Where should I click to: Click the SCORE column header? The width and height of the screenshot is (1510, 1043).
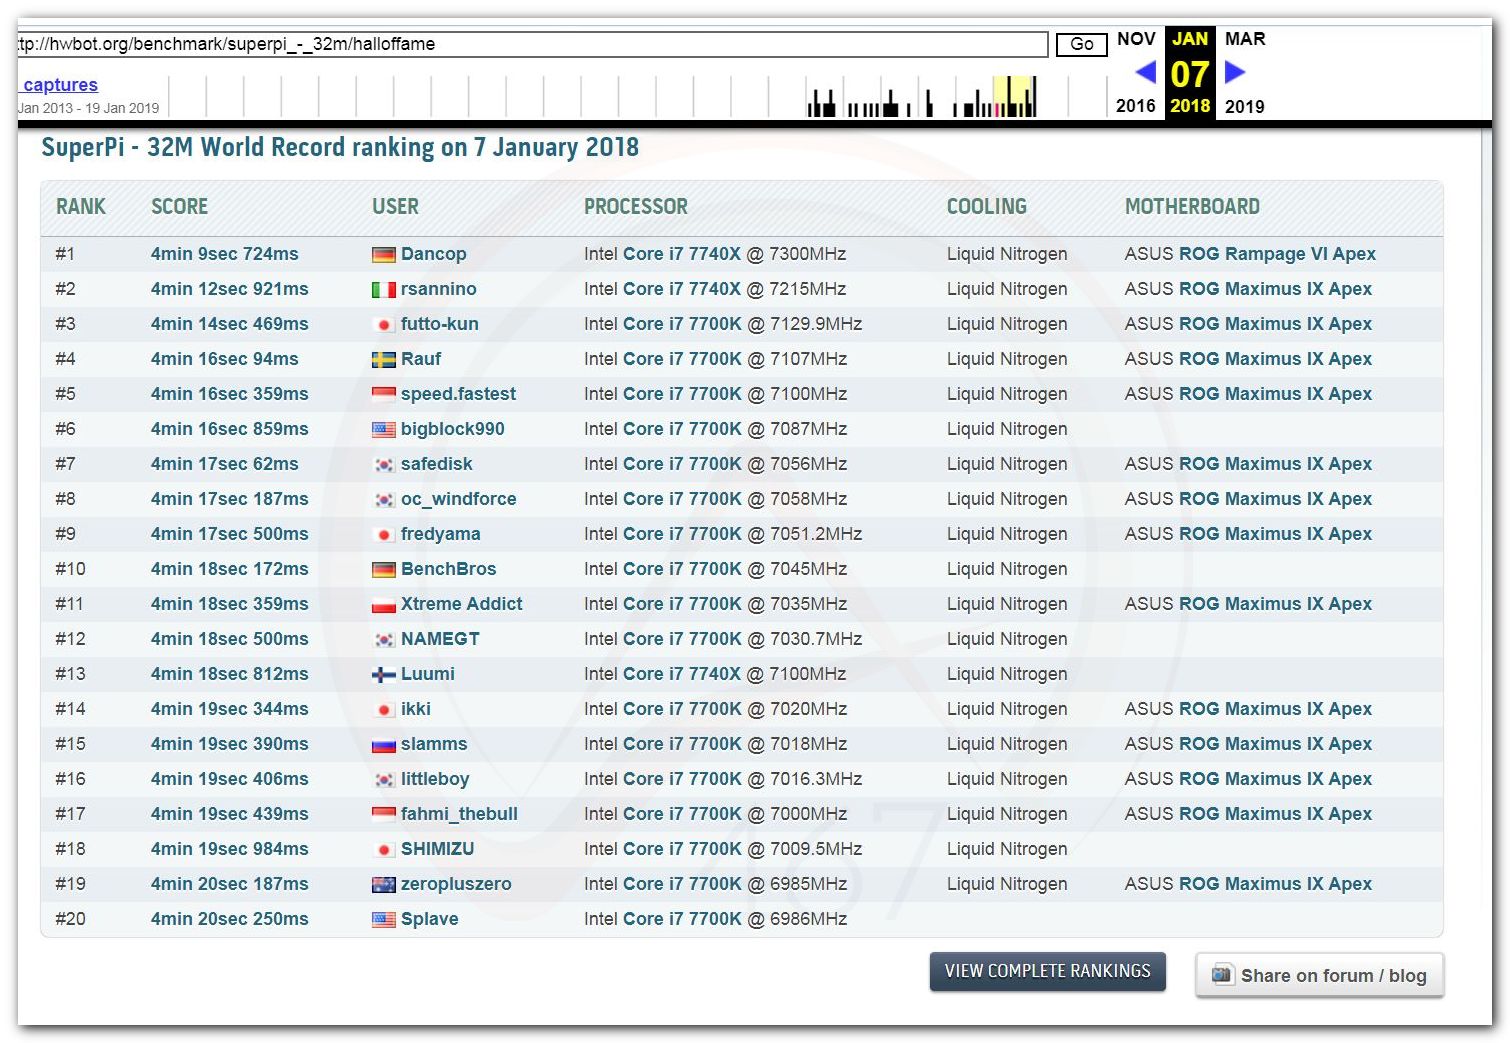[179, 207]
